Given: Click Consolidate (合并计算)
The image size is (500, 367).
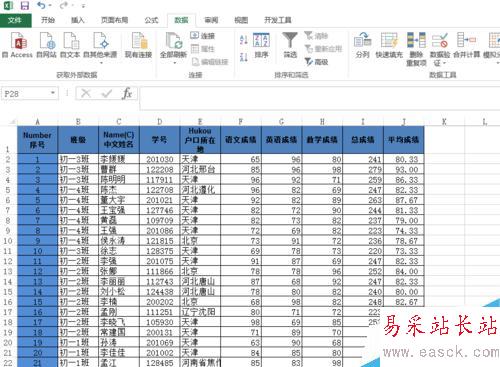Looking at the screenshot, I should (466, 45).
